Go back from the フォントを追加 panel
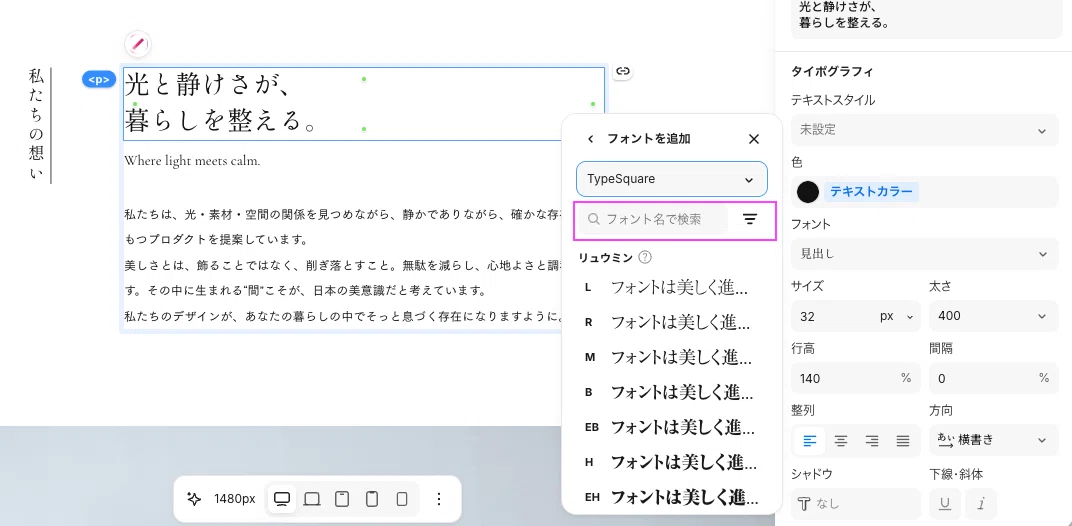Screen dimensions: 1072x526 coord(591,139)
